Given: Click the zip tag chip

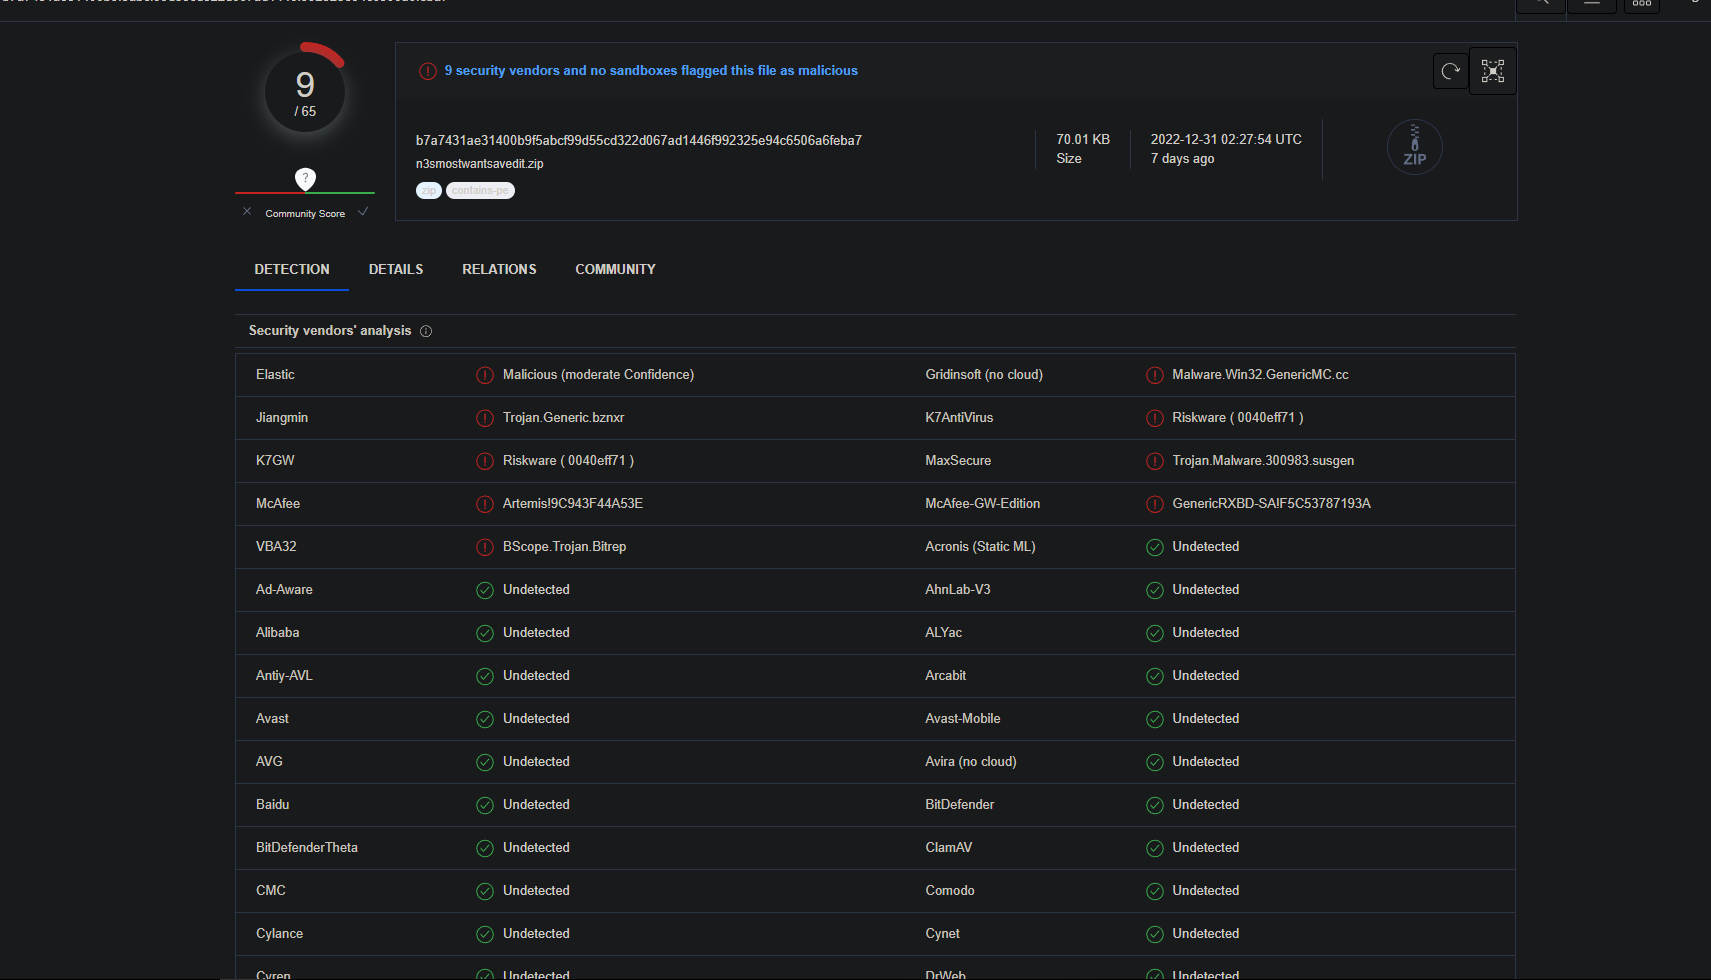Looking at the screenshot, I should tap(429, 191).
